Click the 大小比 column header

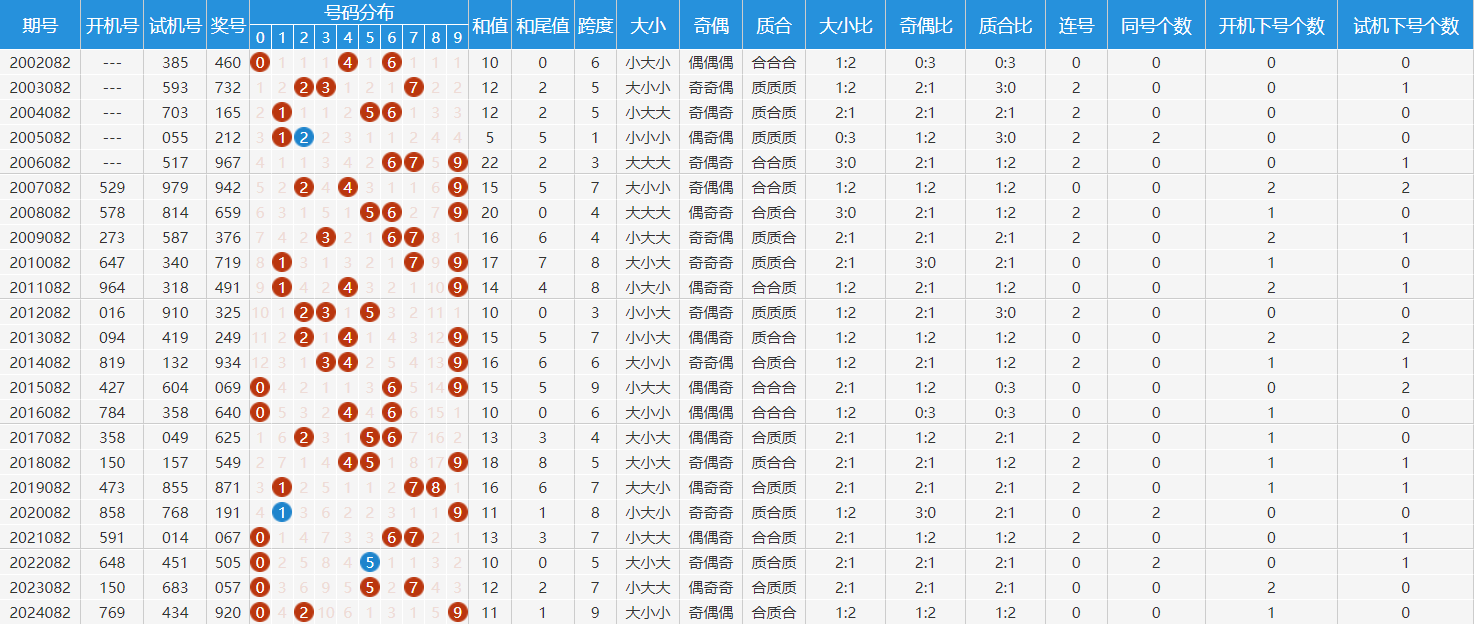tap(845, 25)
